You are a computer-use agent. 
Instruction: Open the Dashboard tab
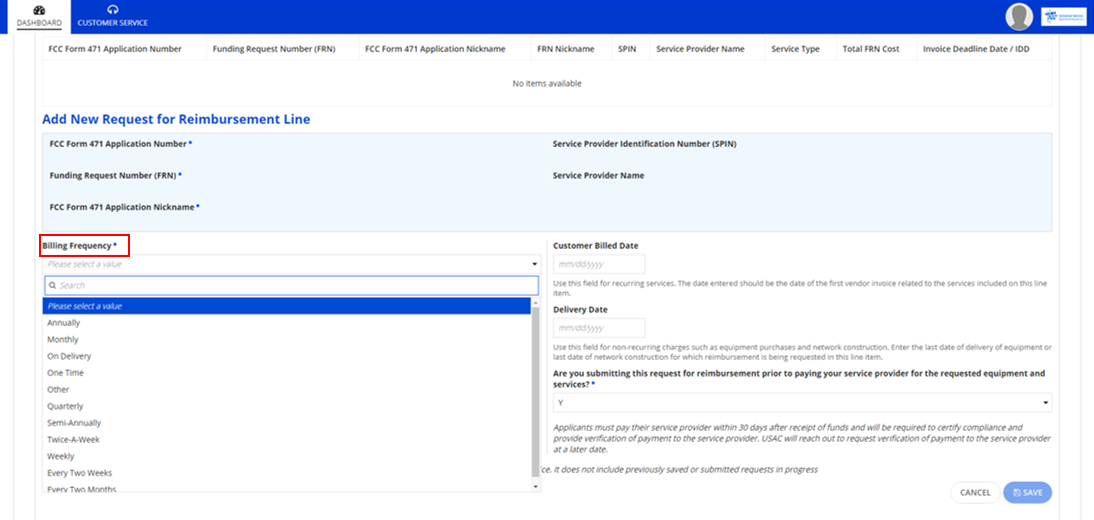tap(39, 16)
